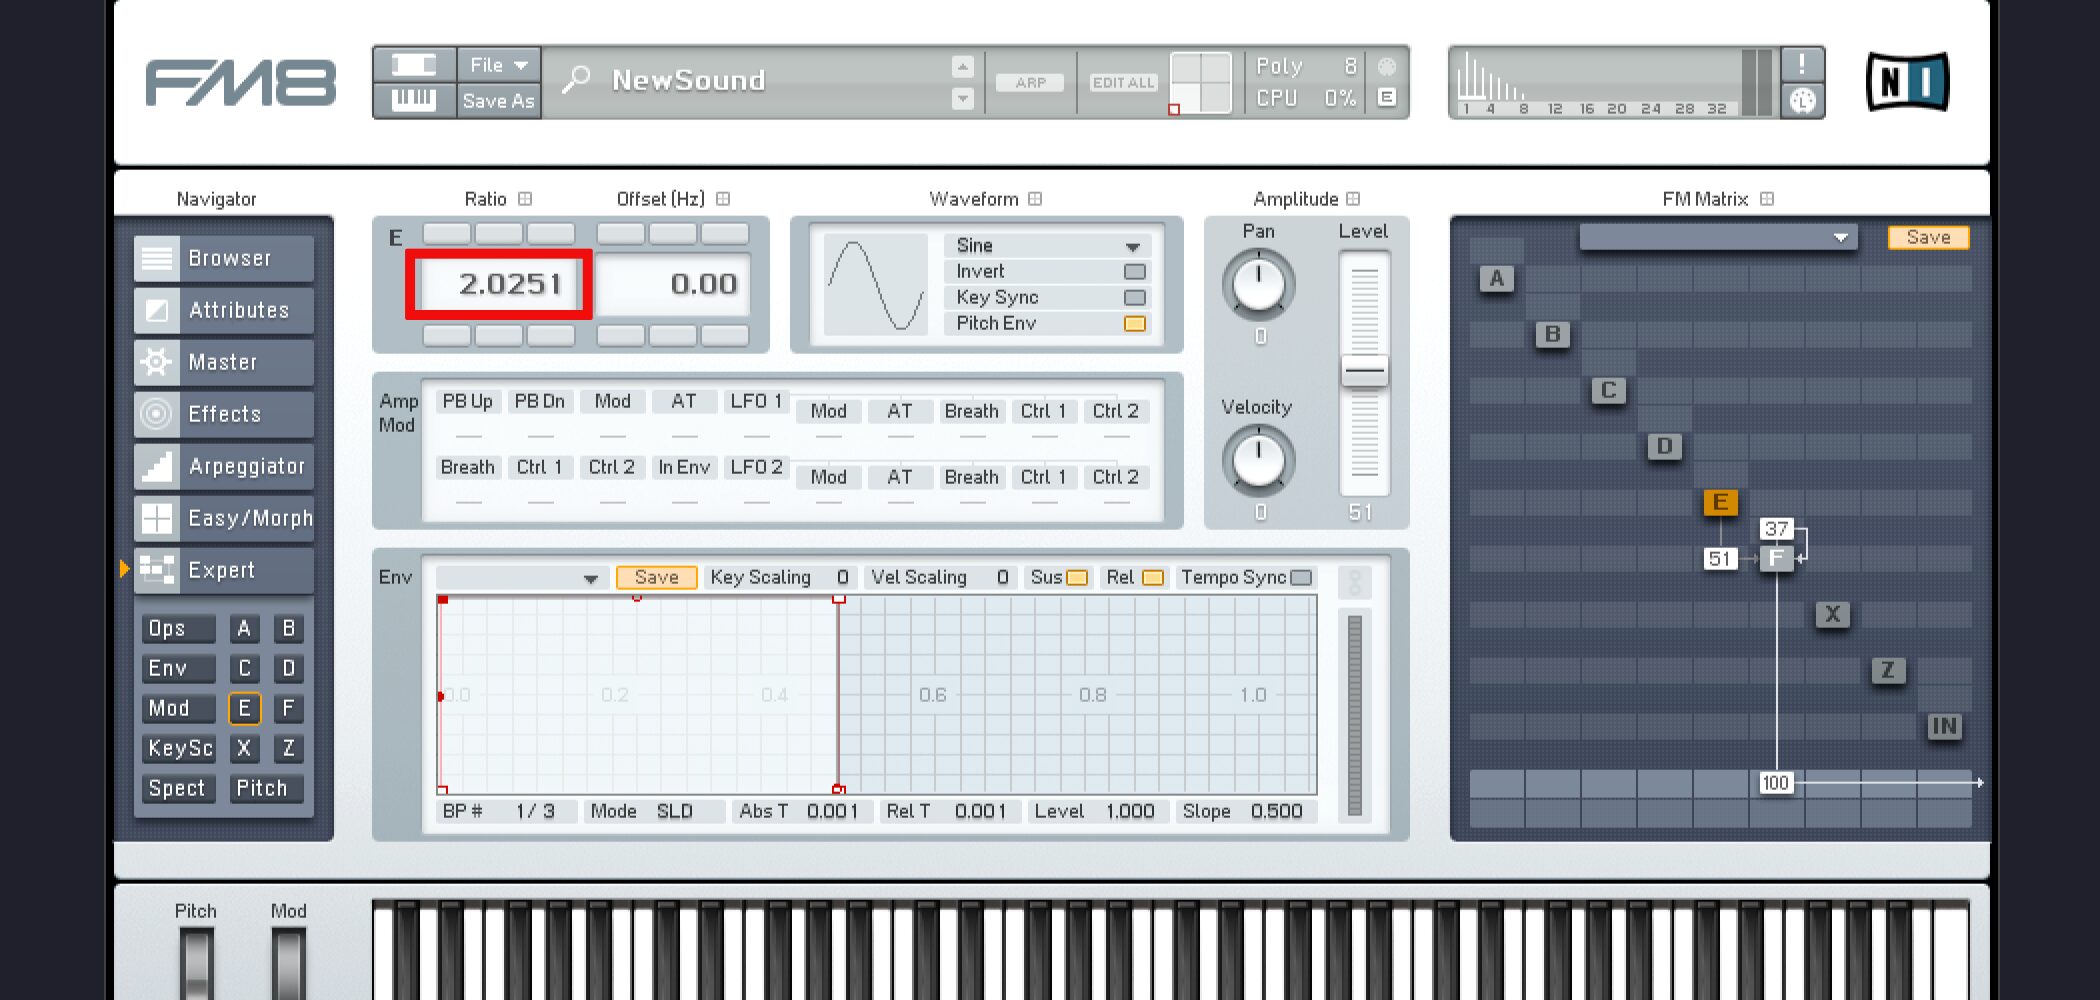The image size is (2100, 1000).
Task: Click the round icon next to Poly value
Action: click(1386, 66)
